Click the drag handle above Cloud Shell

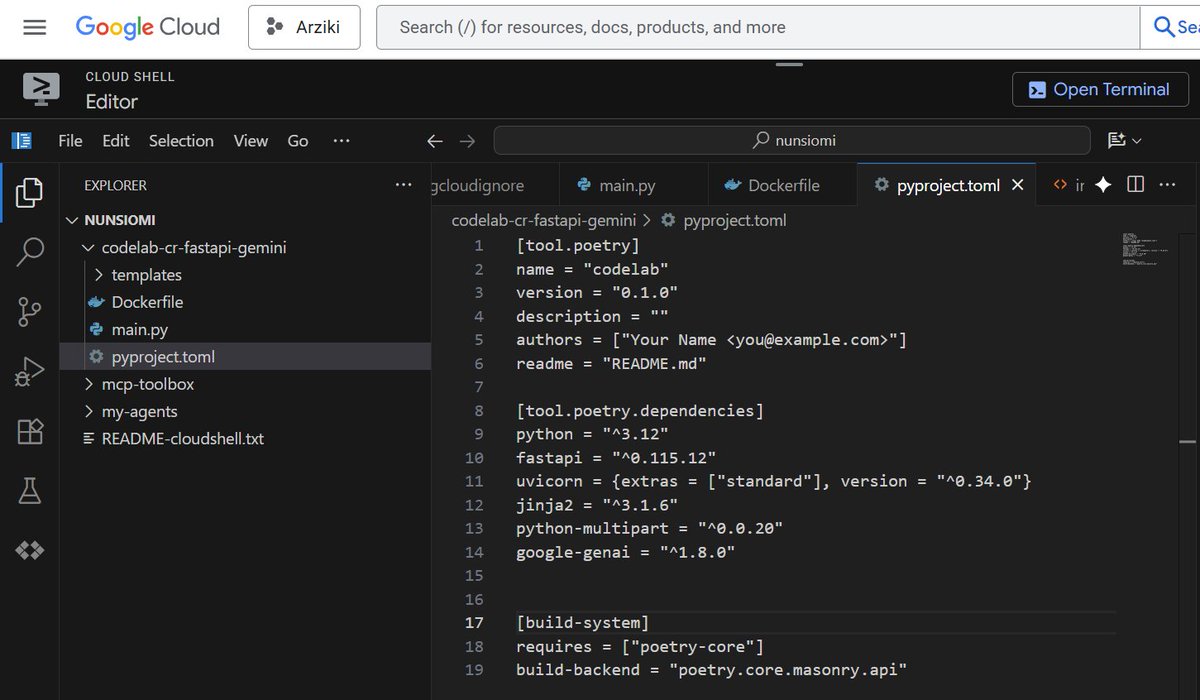coord(790,65)
